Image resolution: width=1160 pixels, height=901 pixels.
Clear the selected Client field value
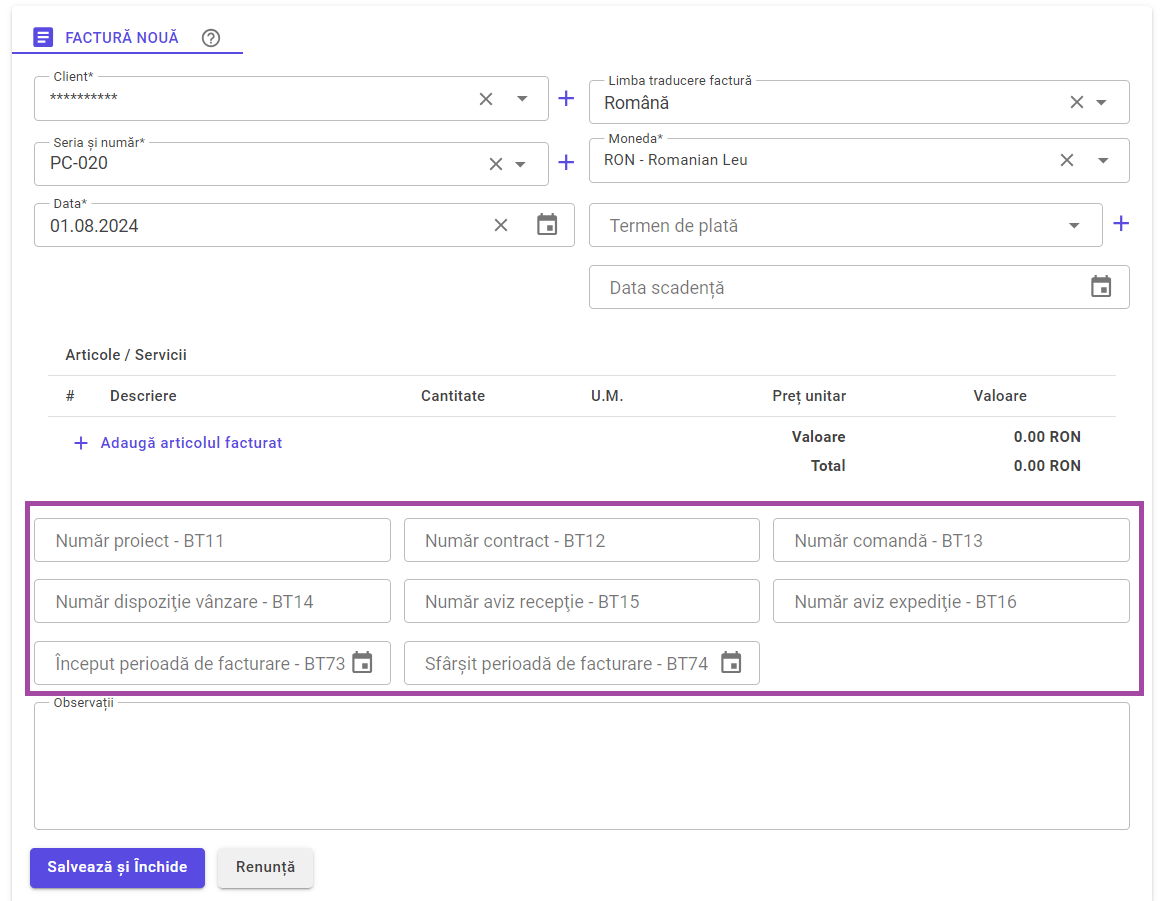(x=486, y=99)
